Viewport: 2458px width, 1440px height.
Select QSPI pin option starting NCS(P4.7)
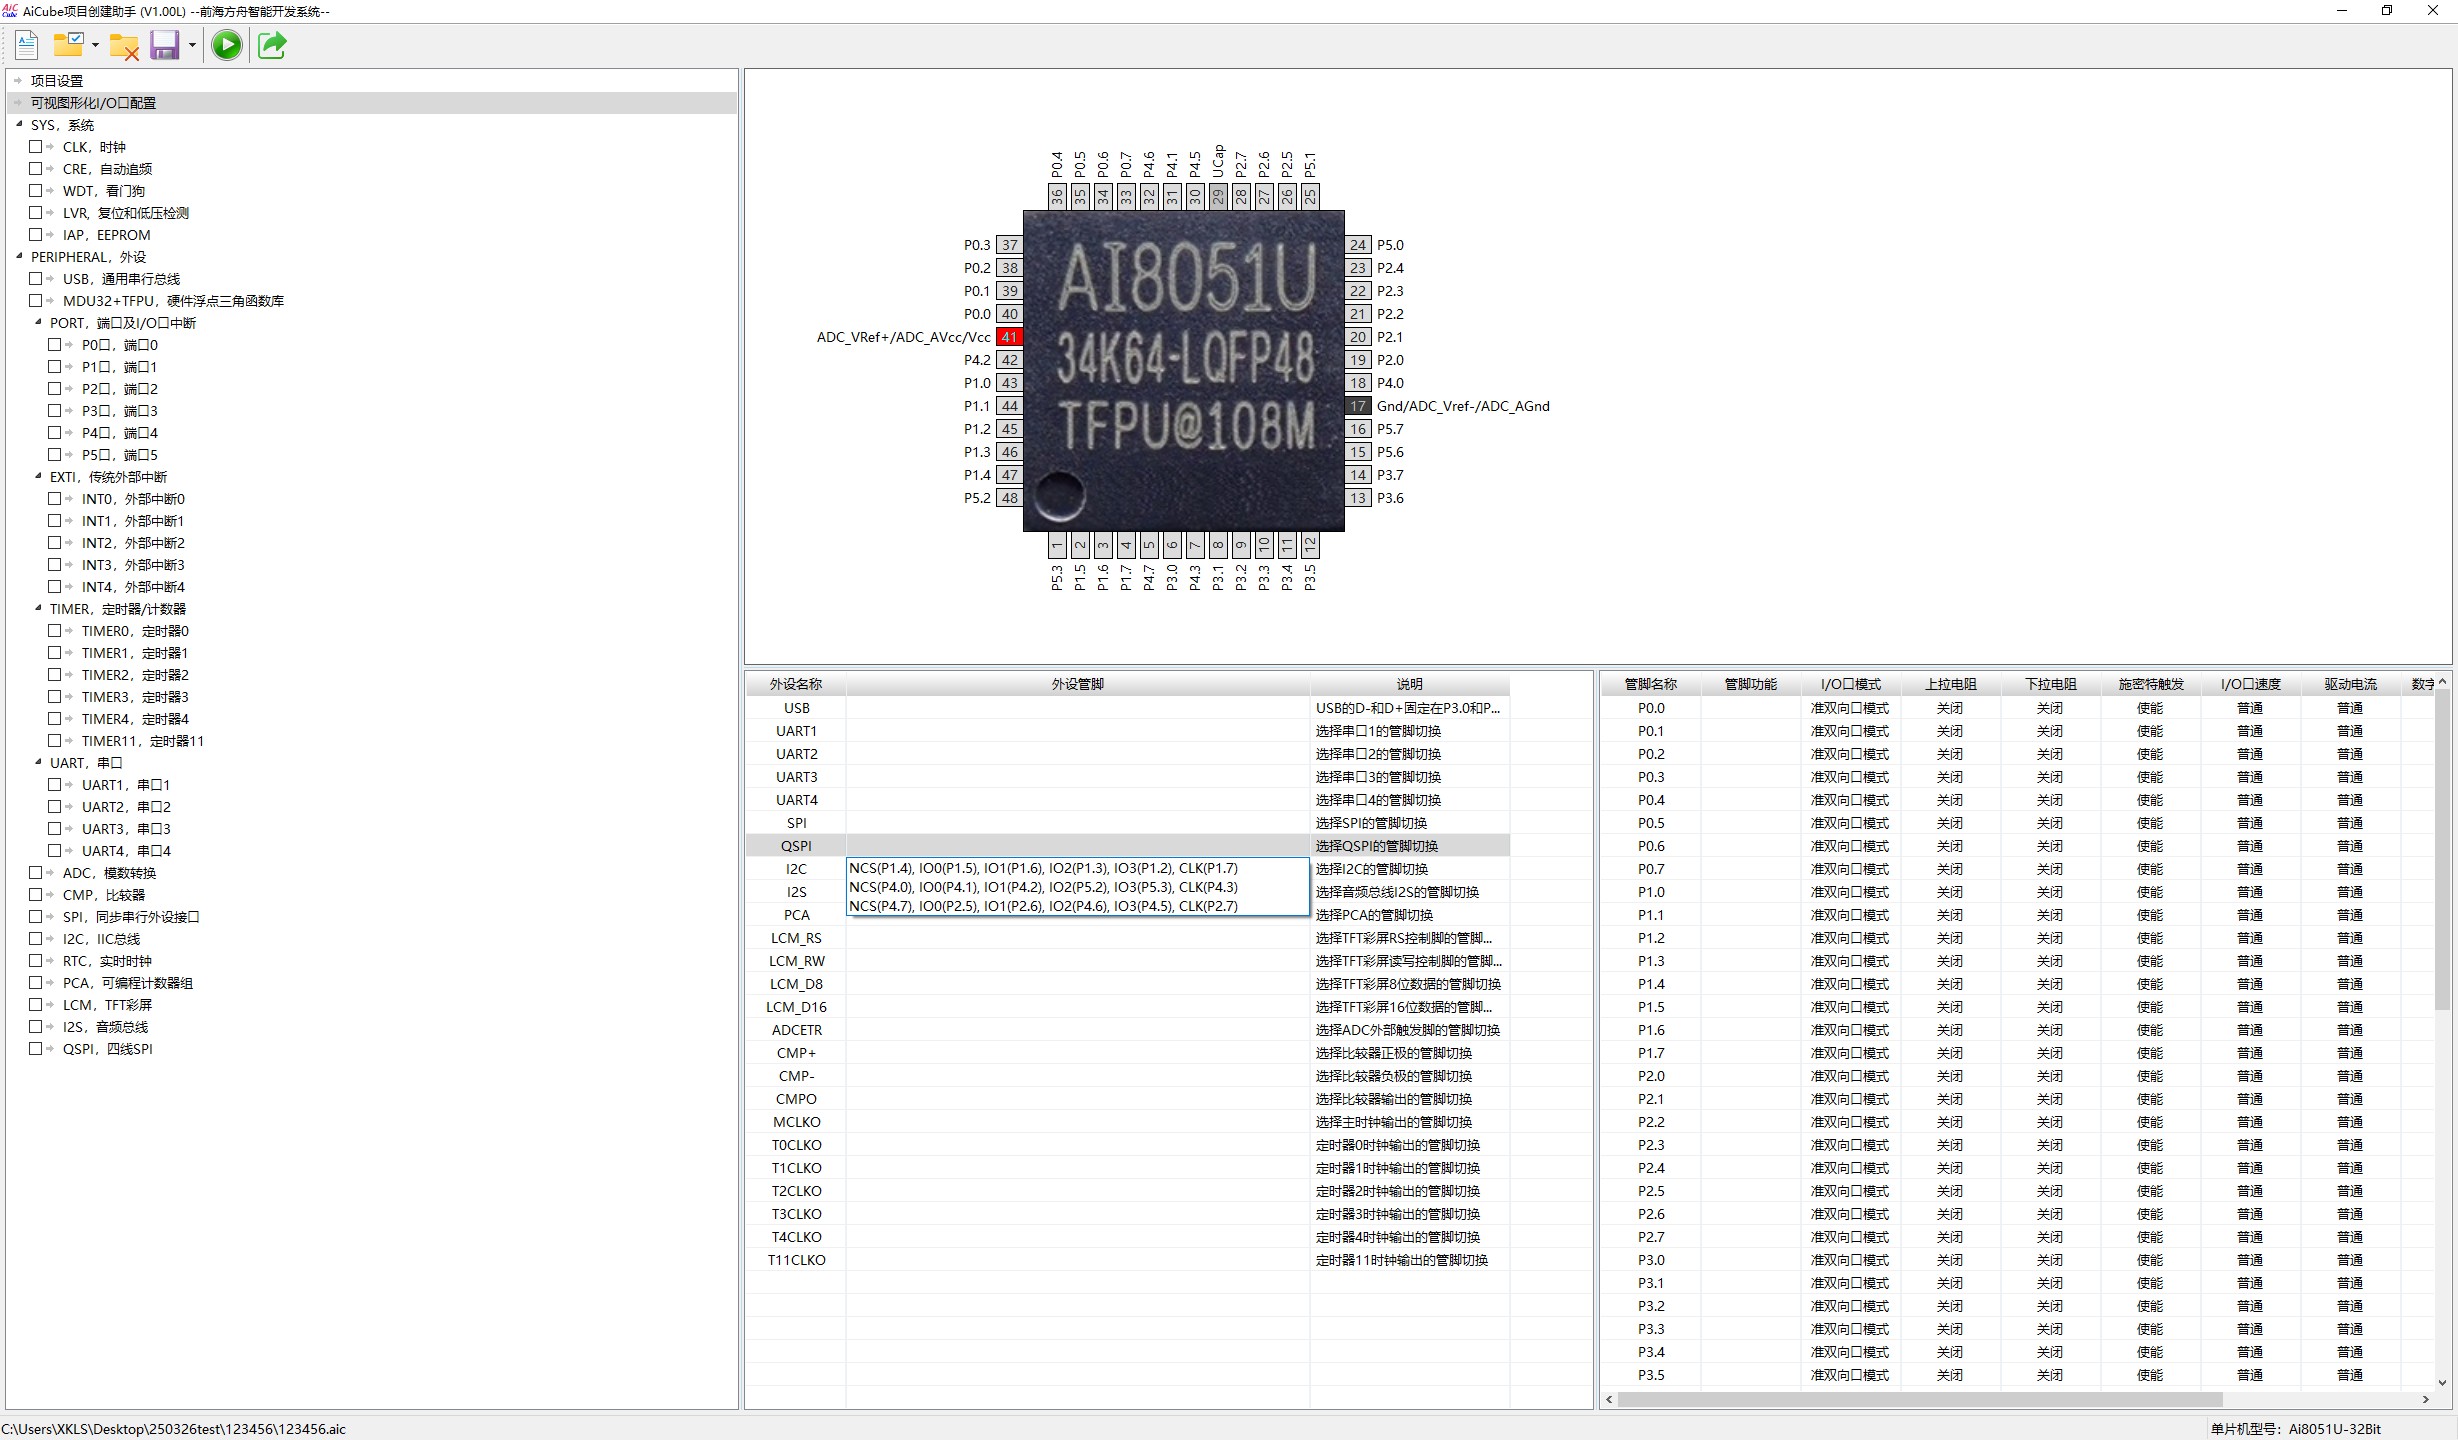(x=1077, y=906)
